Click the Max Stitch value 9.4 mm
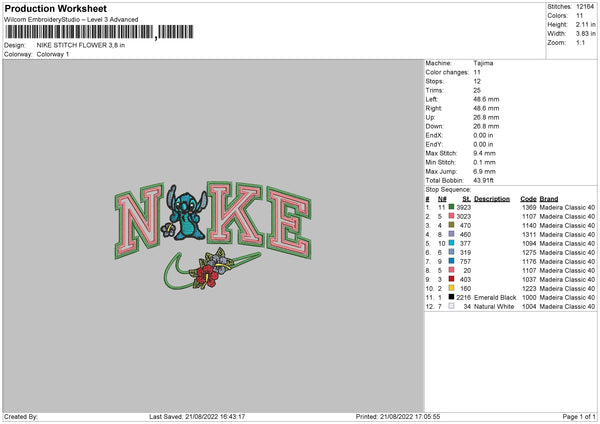The width and height of the screenshot is (600, 424). click(484, 153)
